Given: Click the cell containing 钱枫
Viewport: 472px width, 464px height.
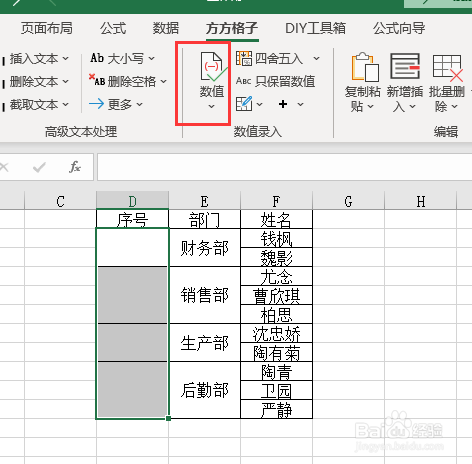Looking at the screenshot, I should click(276, 238).
